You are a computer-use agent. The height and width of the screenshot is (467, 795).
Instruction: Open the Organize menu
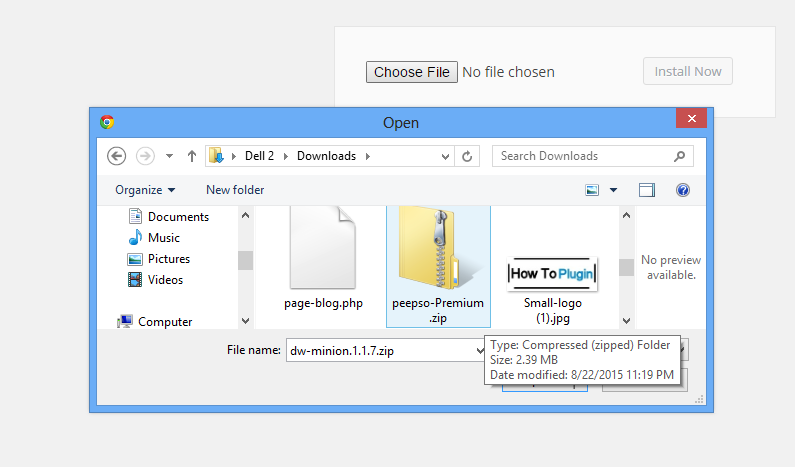pos(145,190)
